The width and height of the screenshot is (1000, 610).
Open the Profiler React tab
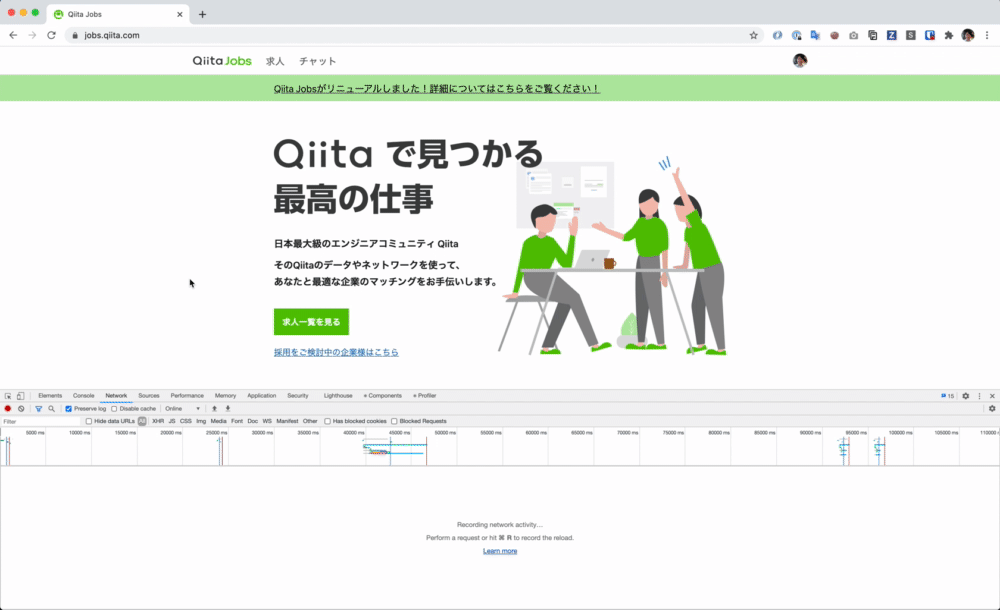click(425, 396)
